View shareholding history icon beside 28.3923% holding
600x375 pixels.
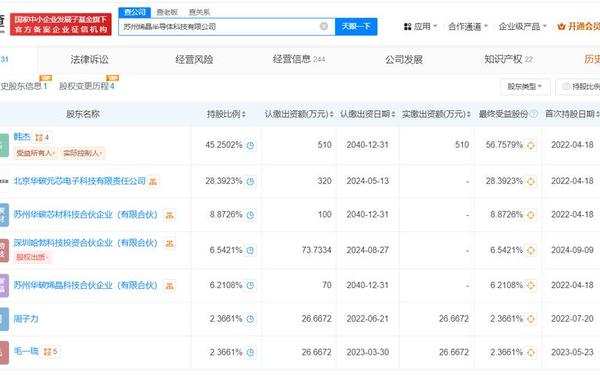pyautogui.click(x=250, y=181)
